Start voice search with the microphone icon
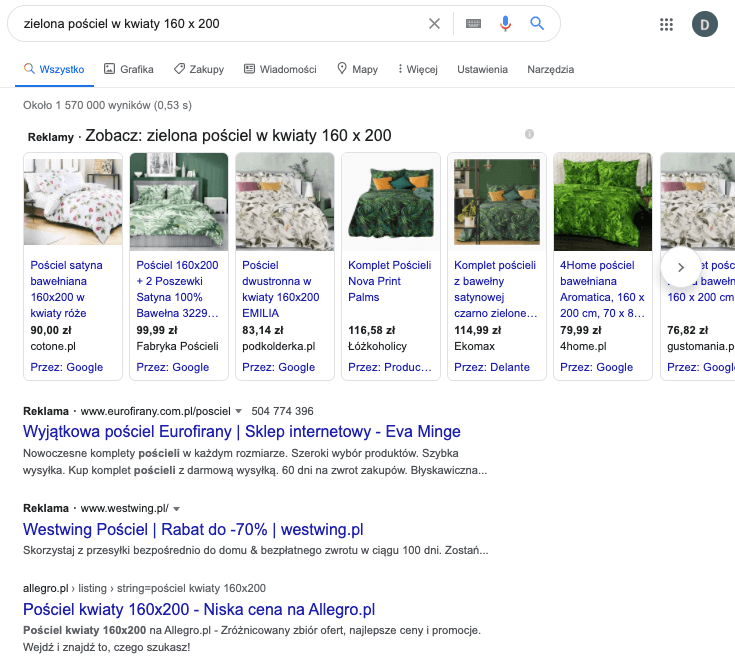This screenshot has width=735, height=671. (x=505, y=23)
